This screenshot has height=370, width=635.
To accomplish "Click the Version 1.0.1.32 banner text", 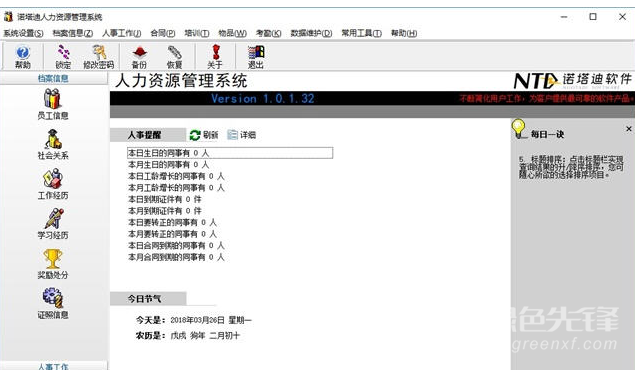I will [263, 98].
